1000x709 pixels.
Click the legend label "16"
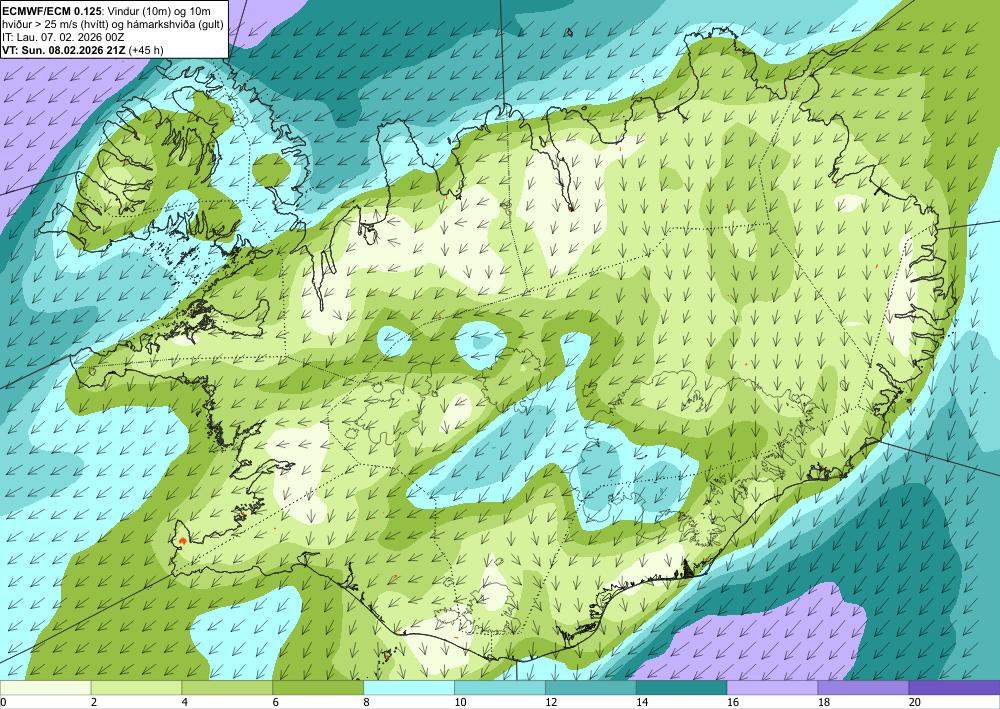[733, 702]
